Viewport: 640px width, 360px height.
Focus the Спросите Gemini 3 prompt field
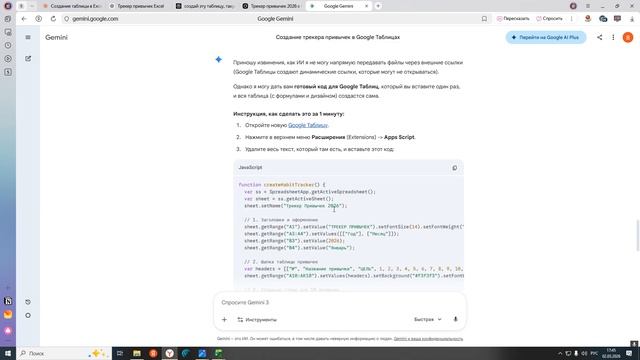click(340, 302)
